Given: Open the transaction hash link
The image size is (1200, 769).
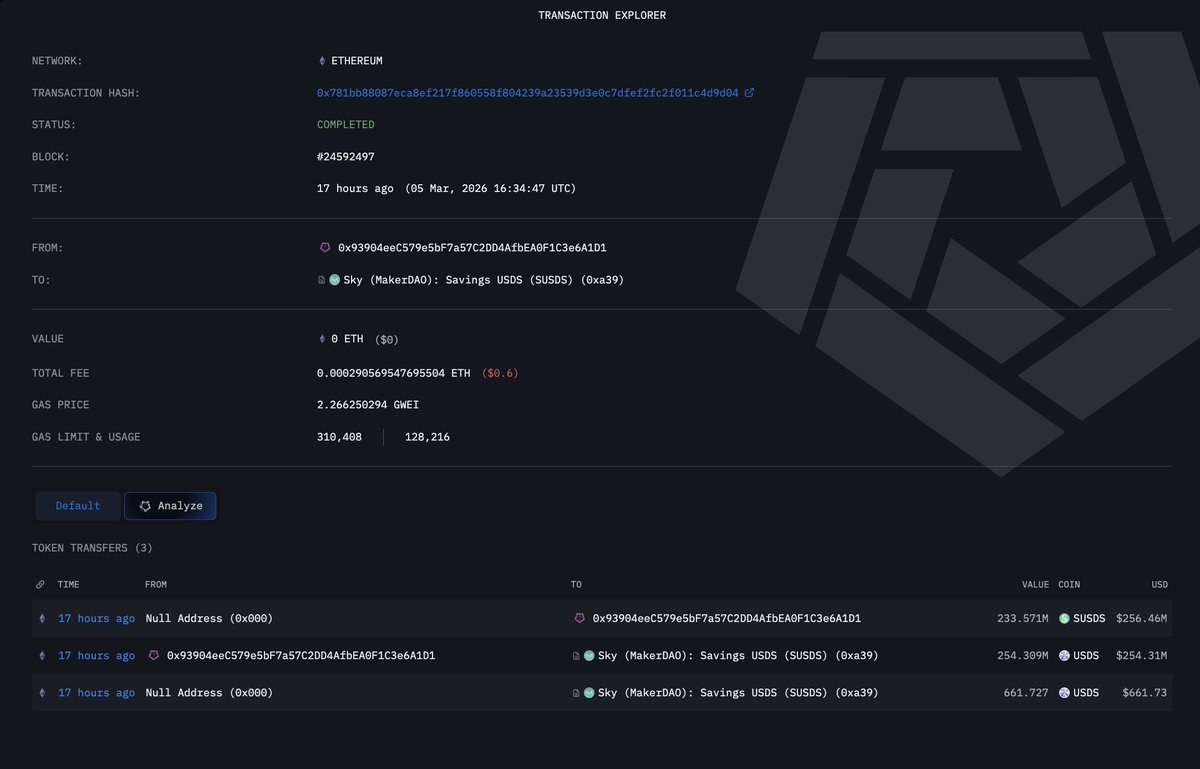Looking at the screenshot, I should click(530, 92).
